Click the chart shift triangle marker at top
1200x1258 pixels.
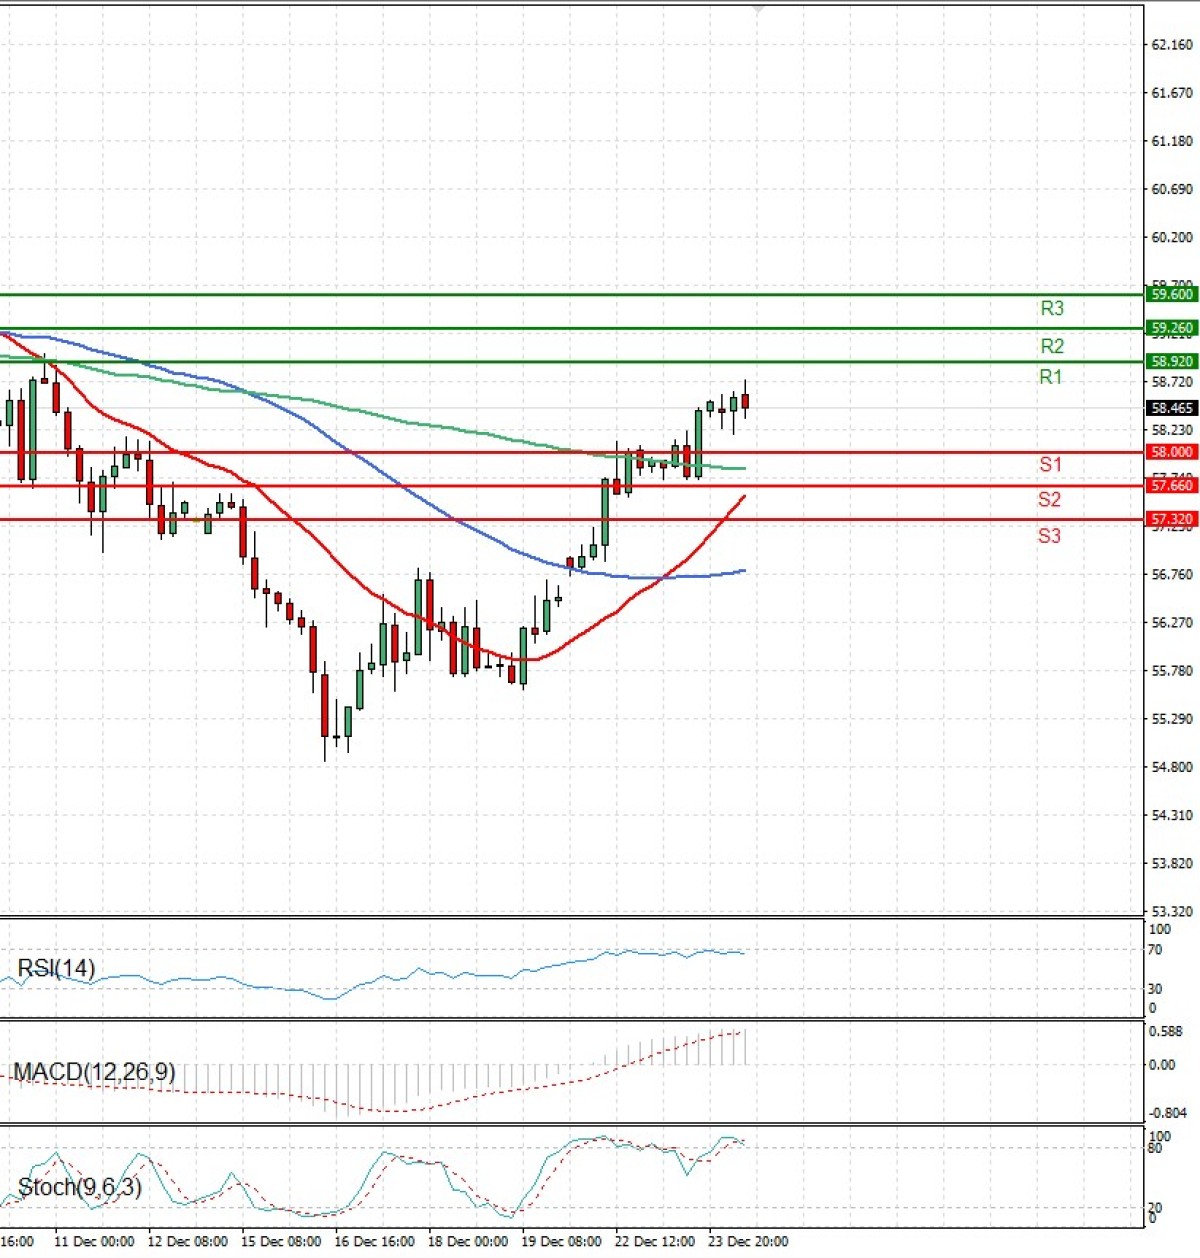coord(758,10)
